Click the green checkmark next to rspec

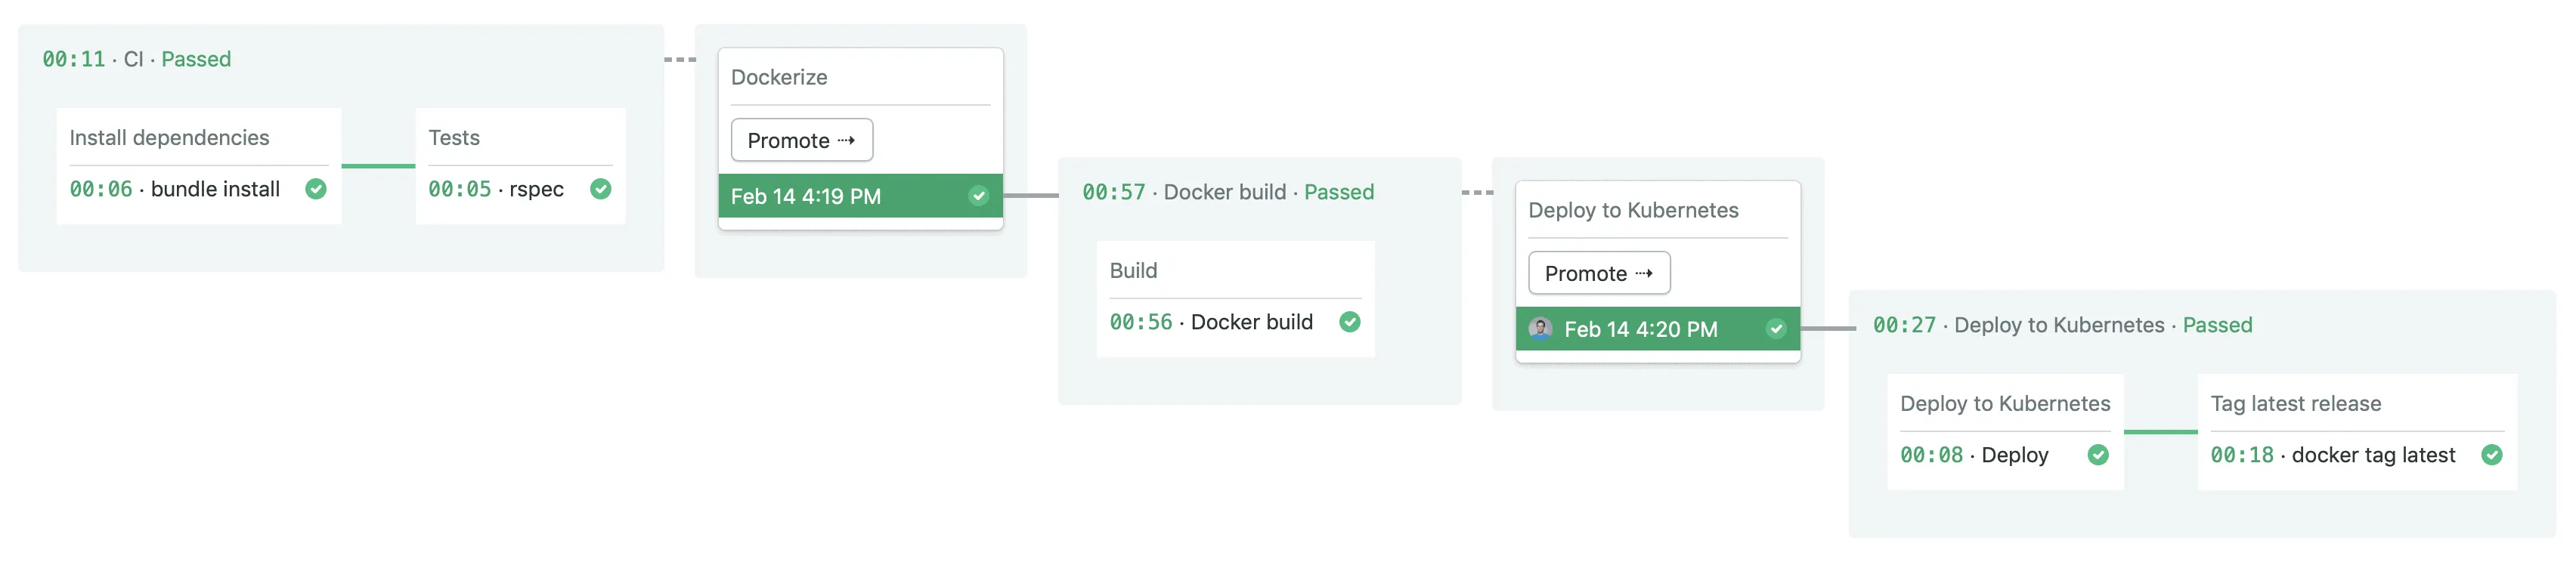600,189
